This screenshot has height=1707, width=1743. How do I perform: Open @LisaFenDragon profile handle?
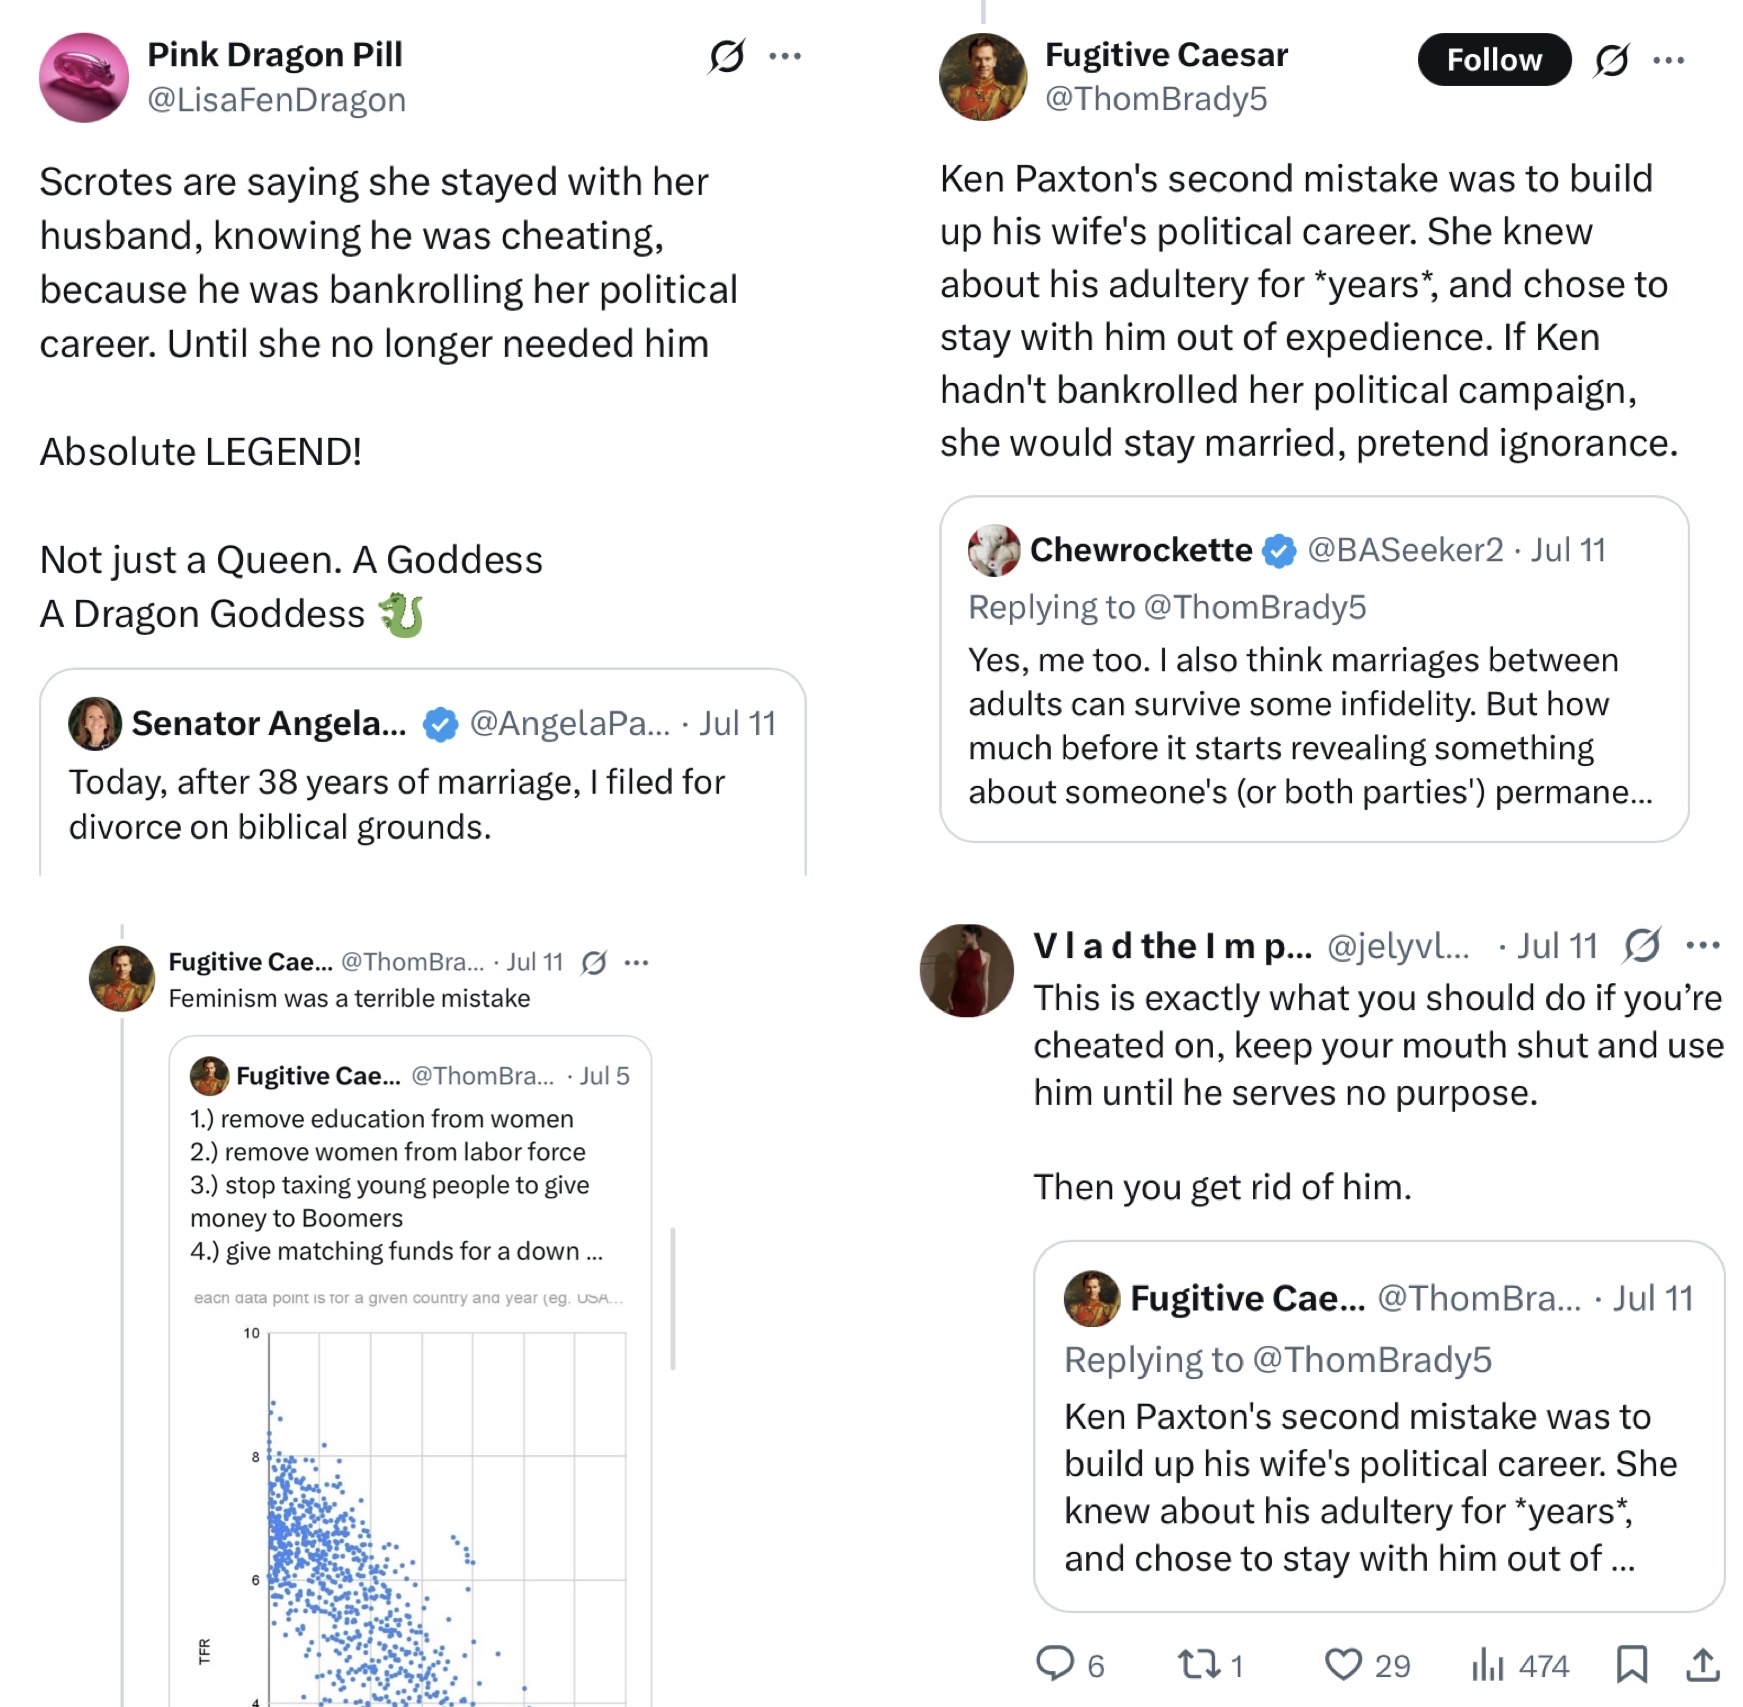[277, 100]
